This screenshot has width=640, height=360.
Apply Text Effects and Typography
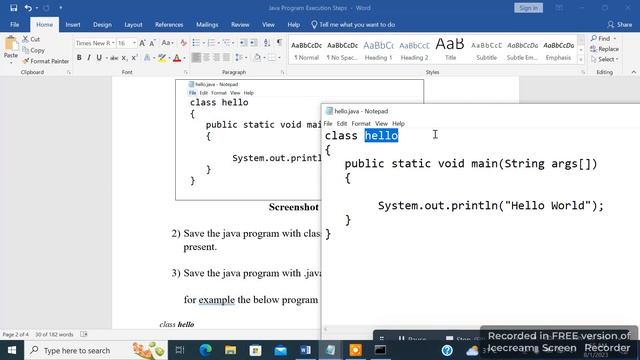147,58
